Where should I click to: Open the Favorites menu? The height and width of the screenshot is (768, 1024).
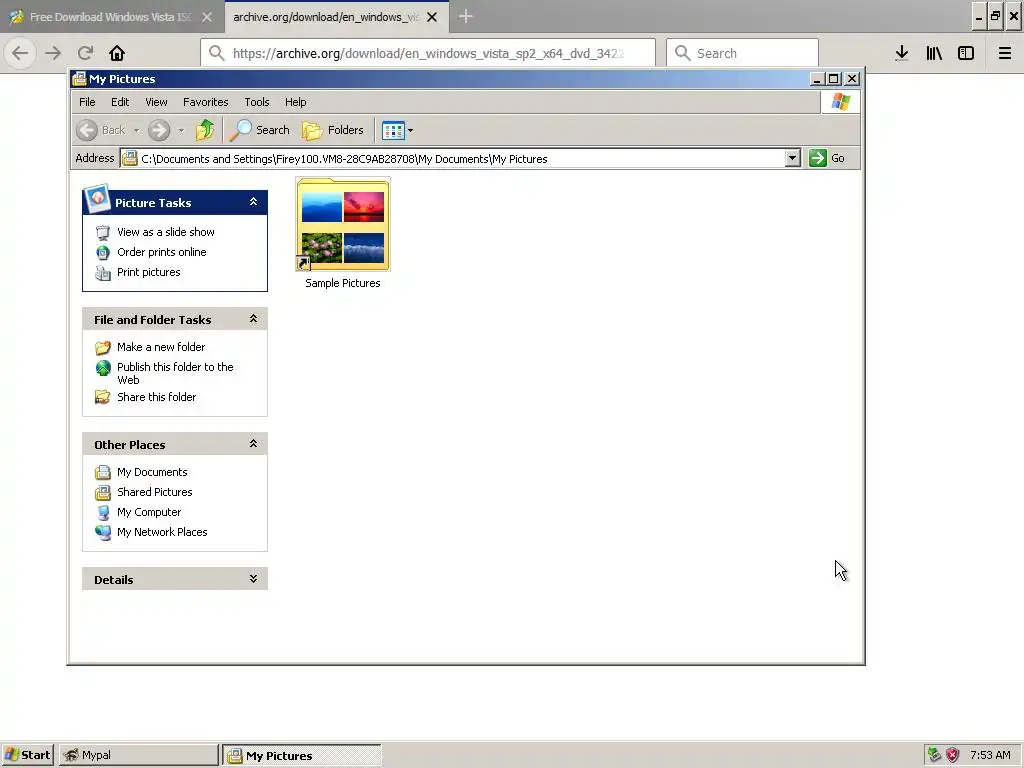[206, 102]
